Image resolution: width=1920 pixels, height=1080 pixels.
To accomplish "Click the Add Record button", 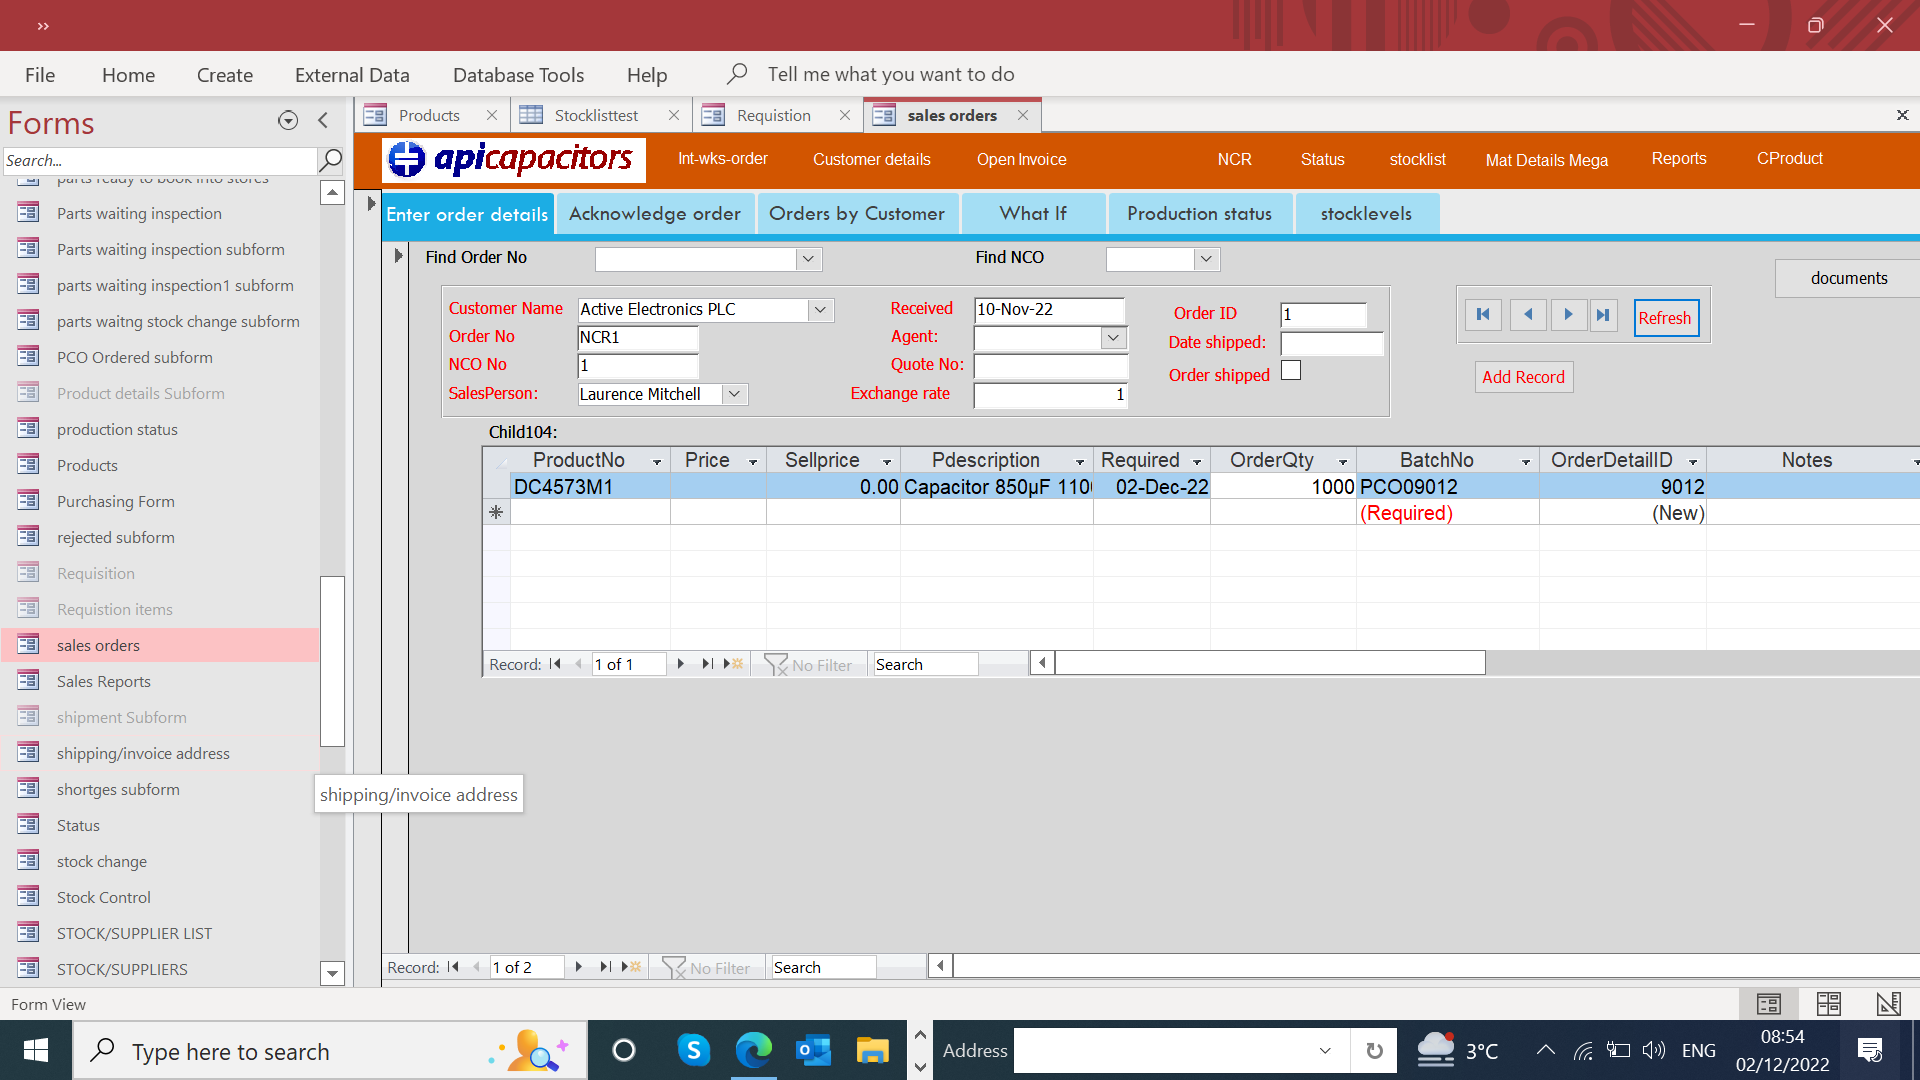I will pyautogui.click(x=1523, y=377).
